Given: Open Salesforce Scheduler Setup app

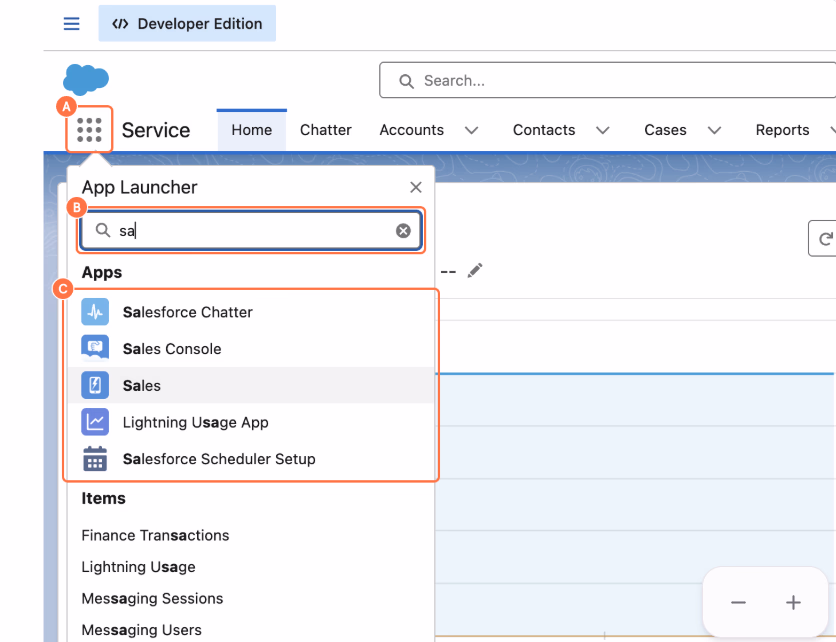Looking at the screenshot, I should point(219,459).
